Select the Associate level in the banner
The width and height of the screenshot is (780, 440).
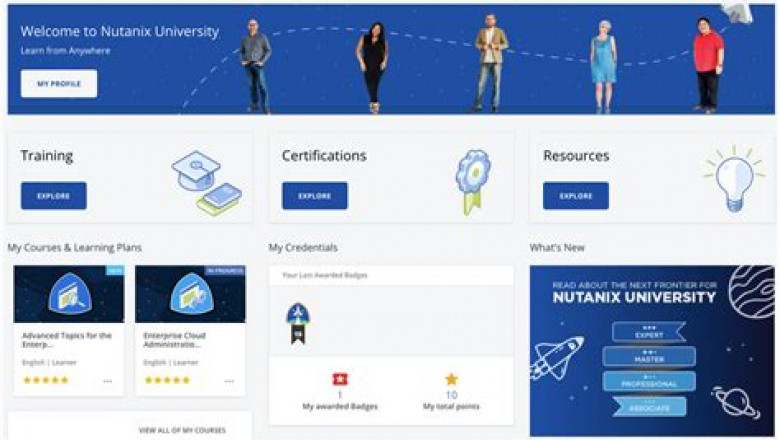(x=644, y=406)
